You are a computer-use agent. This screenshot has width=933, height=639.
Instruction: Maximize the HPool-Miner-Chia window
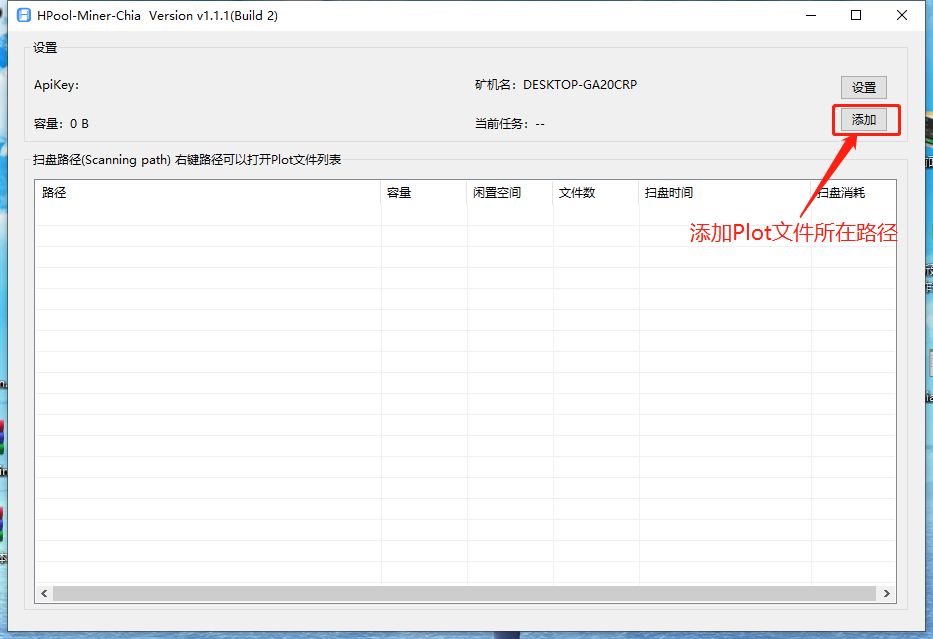click(x=856, y=15)
